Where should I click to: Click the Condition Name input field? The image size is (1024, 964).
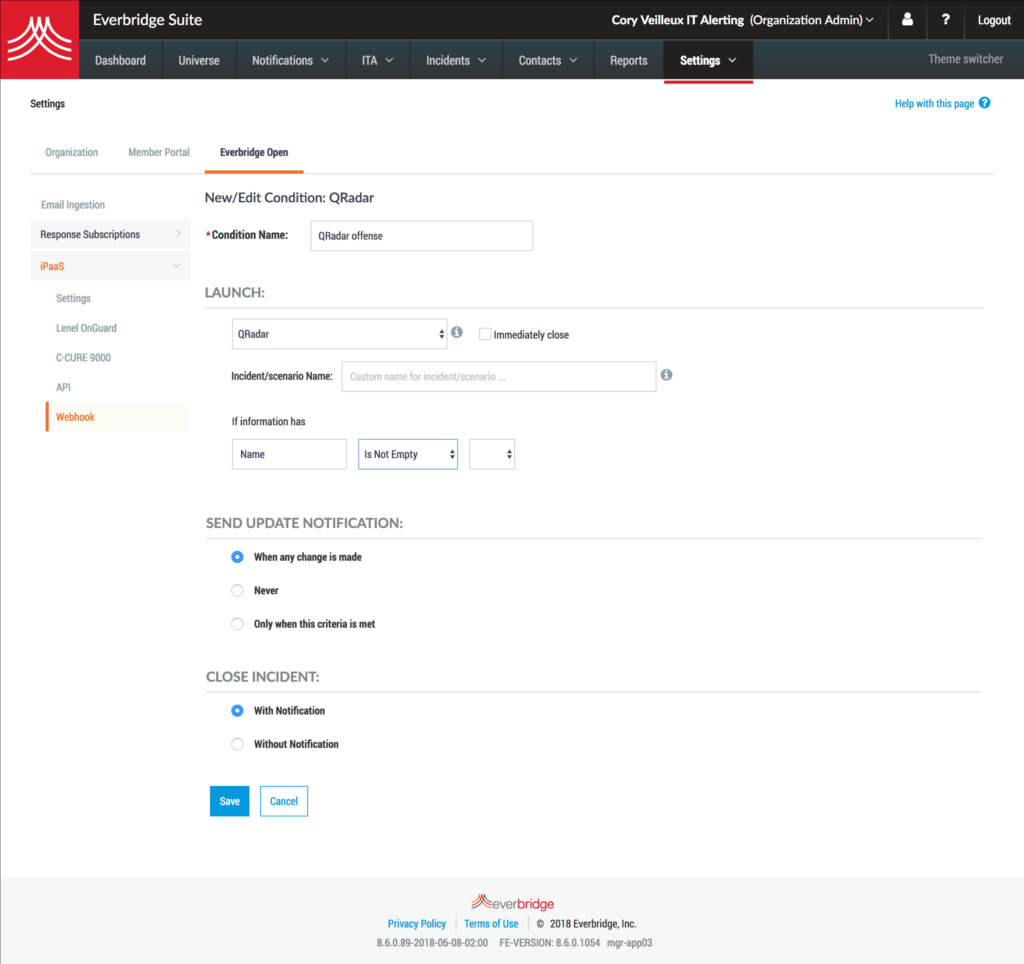(421, 236)
